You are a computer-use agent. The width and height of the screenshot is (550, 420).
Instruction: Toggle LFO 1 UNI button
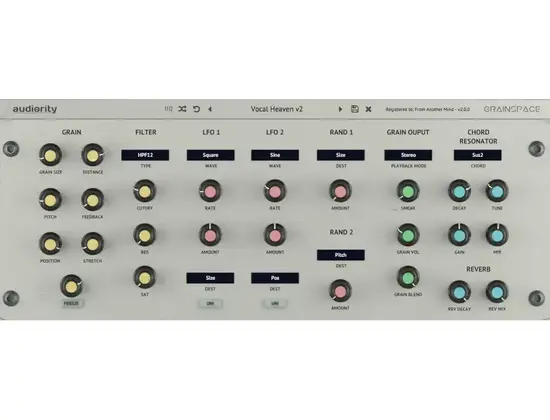coord(210,303)
